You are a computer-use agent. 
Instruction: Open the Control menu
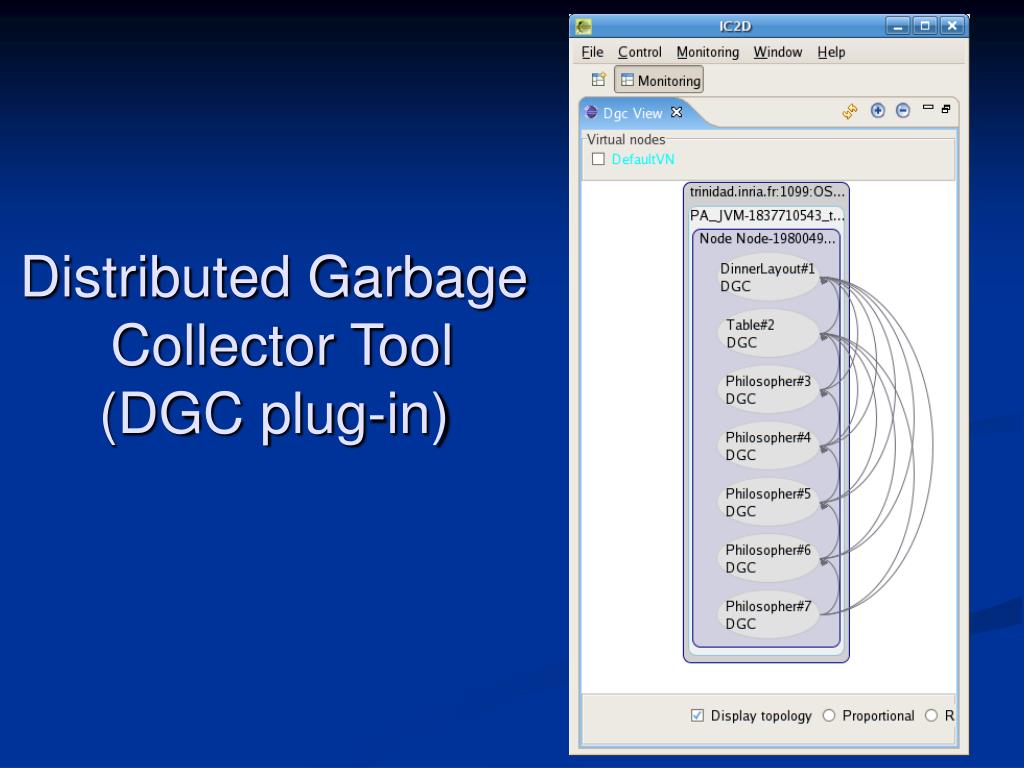(x=639, y=52)
